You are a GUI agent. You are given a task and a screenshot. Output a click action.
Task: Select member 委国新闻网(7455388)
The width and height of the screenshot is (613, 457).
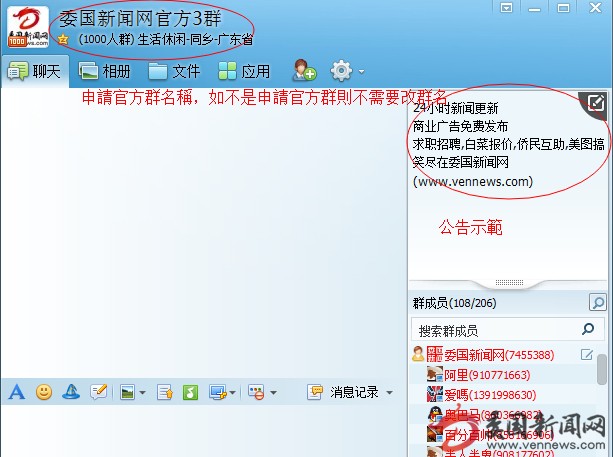point(499,355)
